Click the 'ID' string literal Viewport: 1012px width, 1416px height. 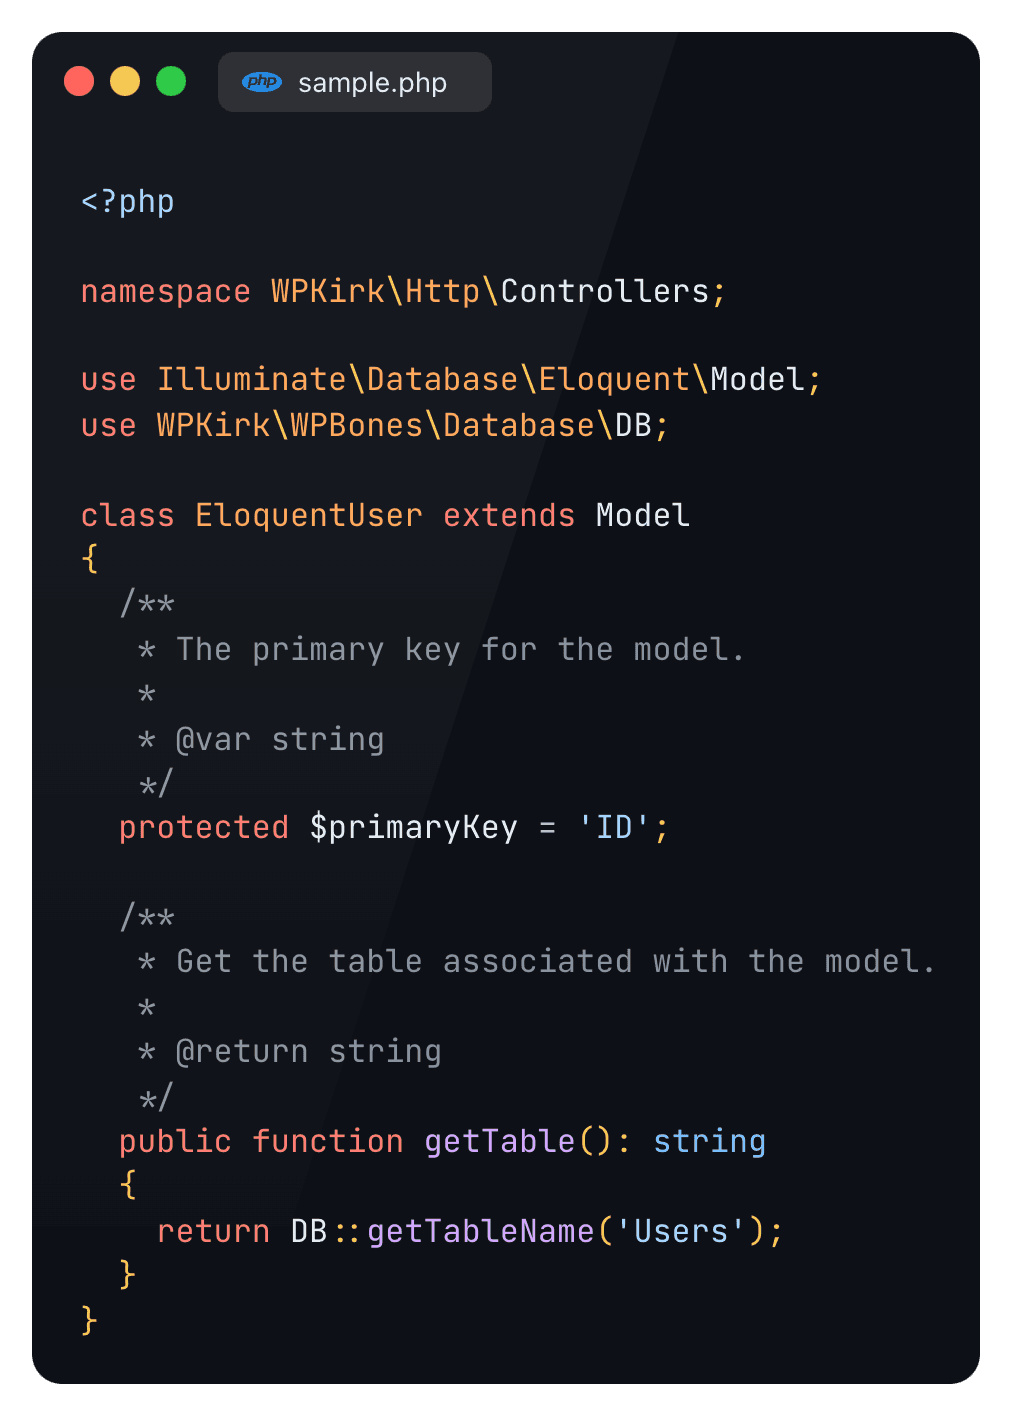coord(614,827)
